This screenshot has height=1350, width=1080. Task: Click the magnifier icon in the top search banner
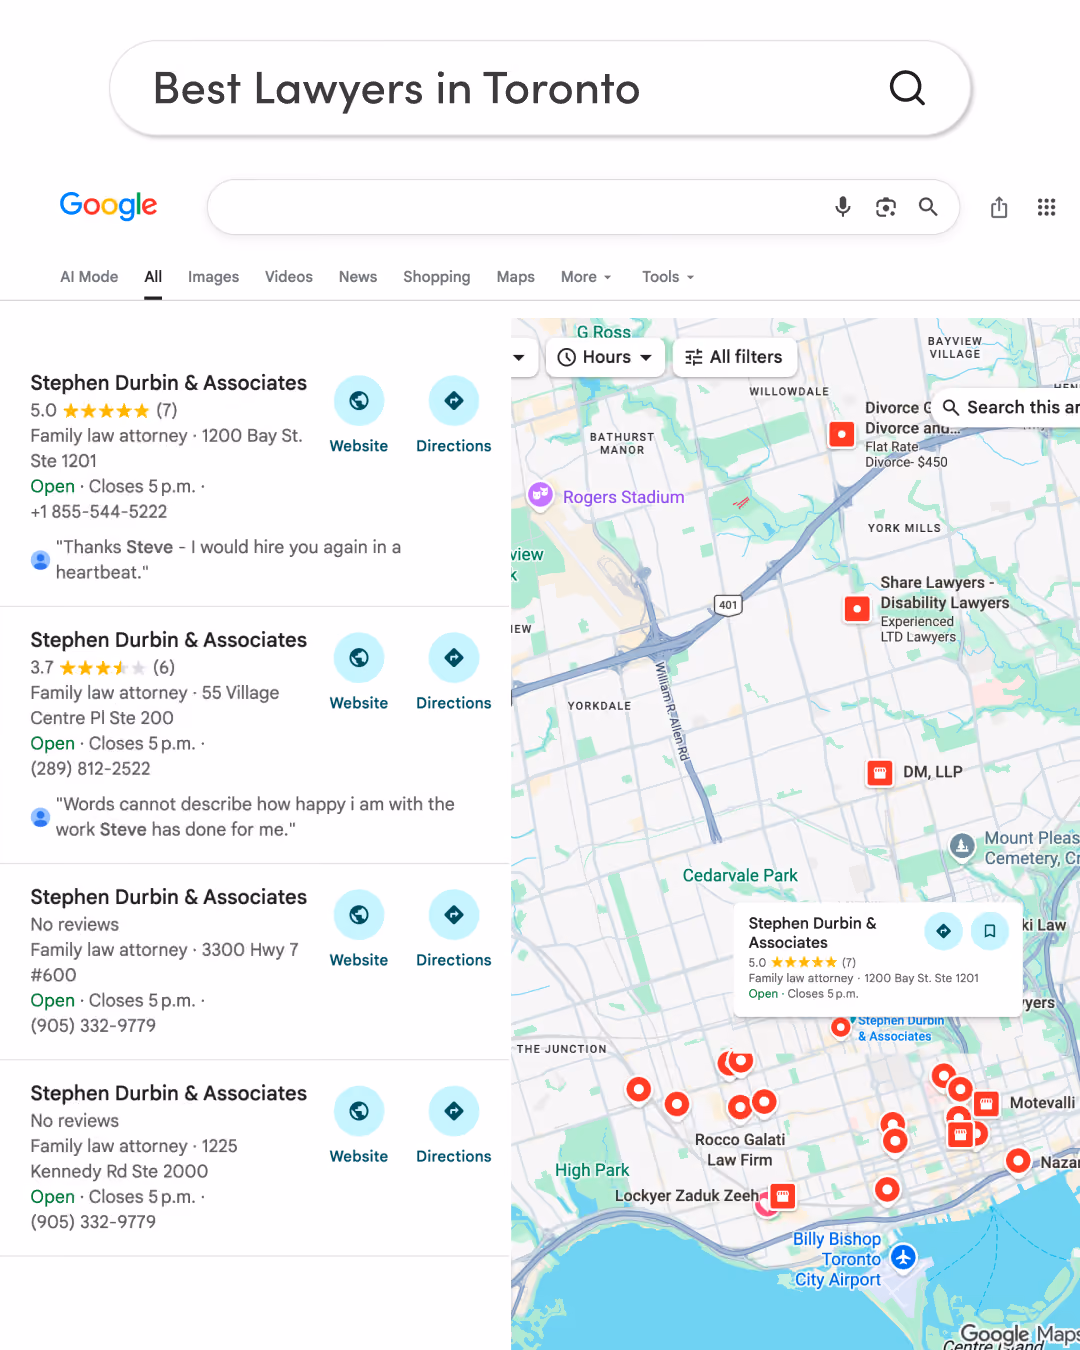point(907,88)
